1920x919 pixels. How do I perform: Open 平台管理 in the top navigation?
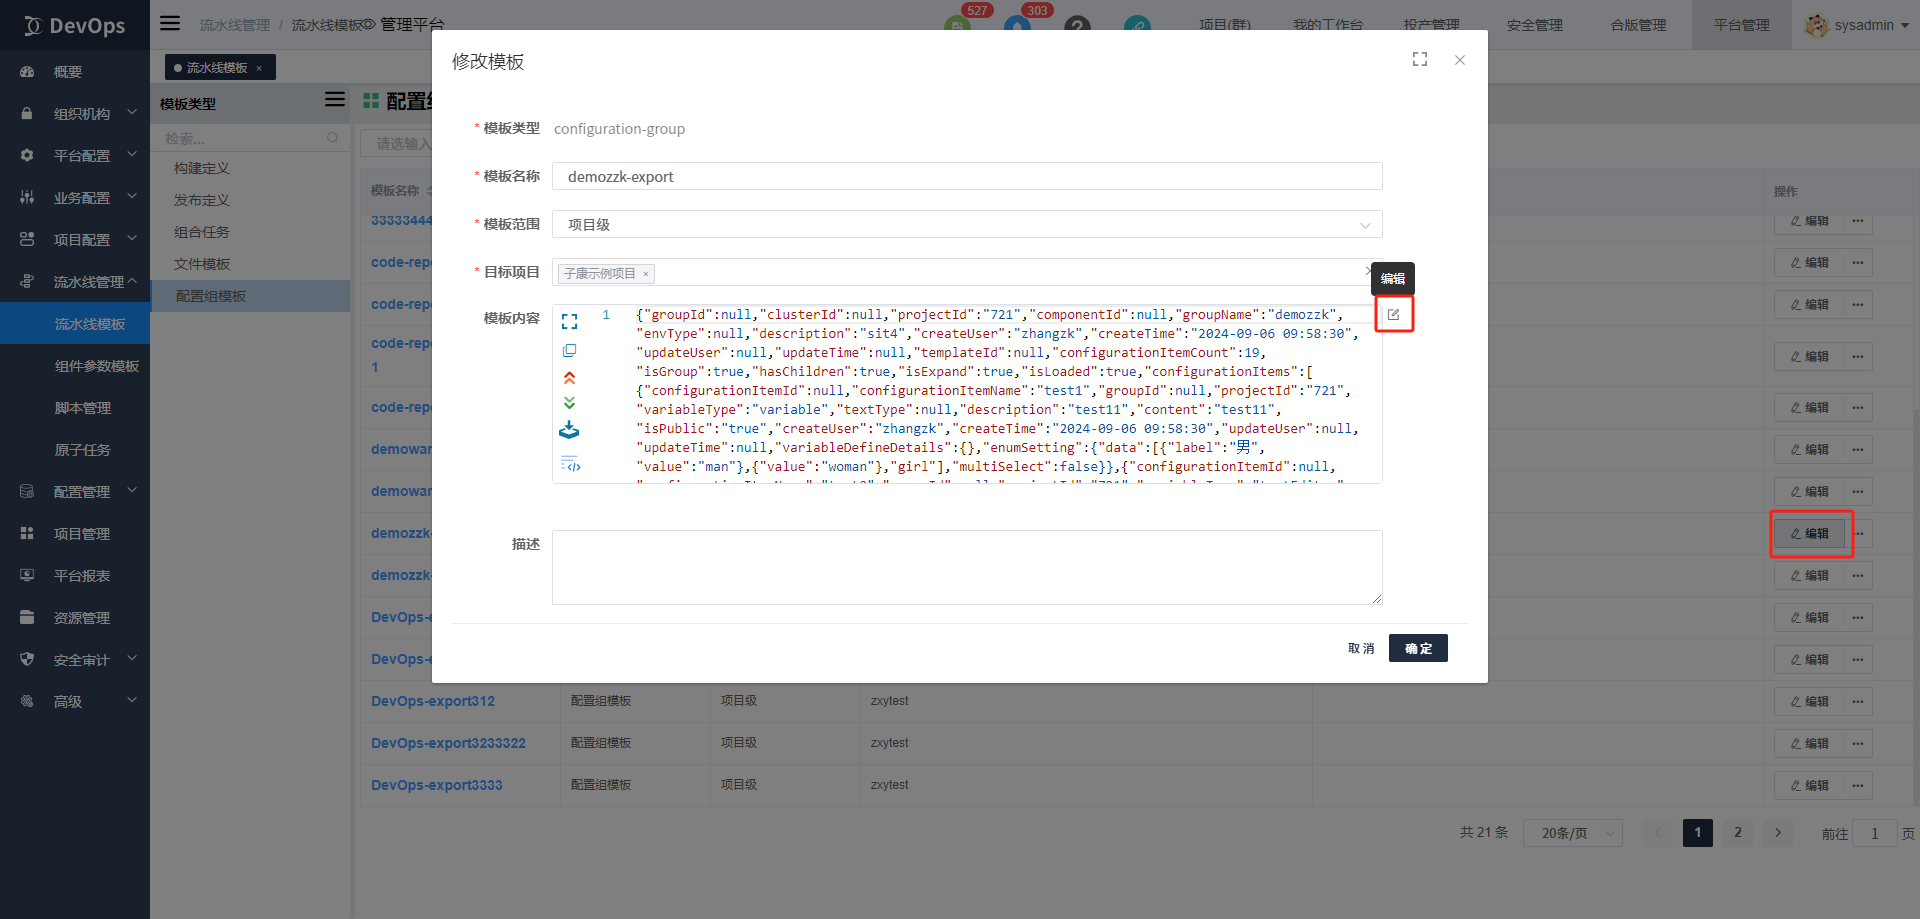click(1741, 25)
